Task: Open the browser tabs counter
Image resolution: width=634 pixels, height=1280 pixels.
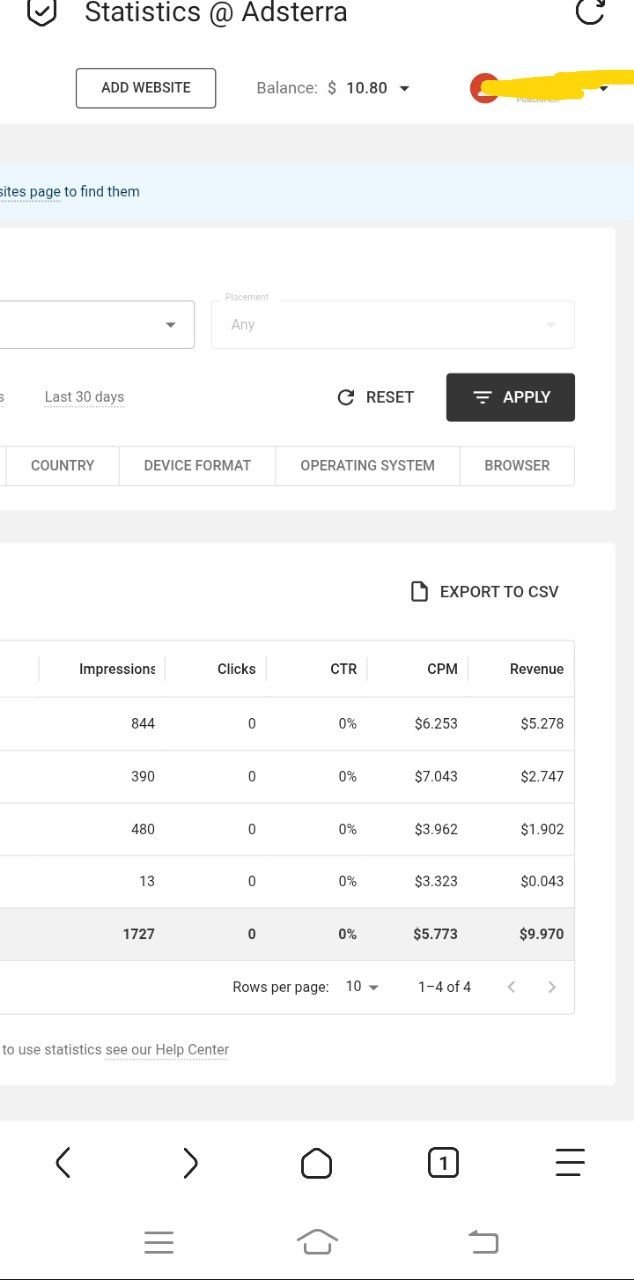Action: pos(443,1162)
